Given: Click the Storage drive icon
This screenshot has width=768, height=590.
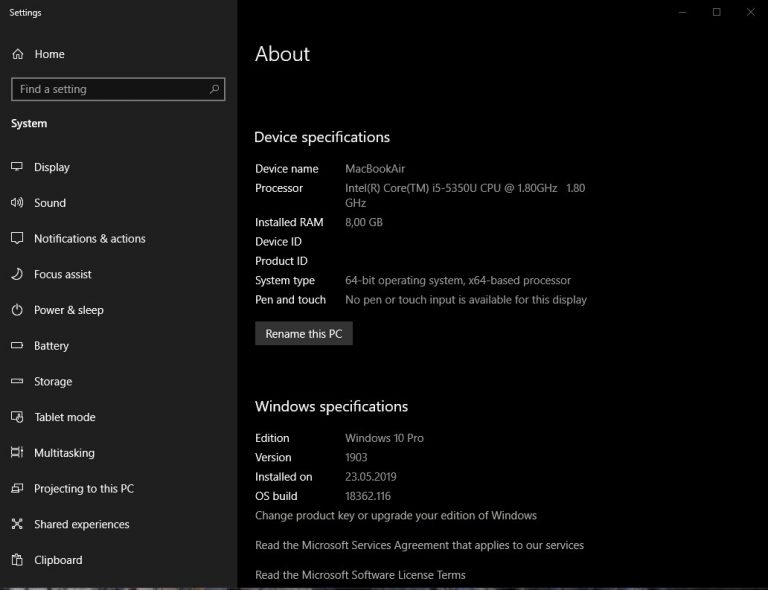Looking at the screenshot, I should tap(17, 381).
